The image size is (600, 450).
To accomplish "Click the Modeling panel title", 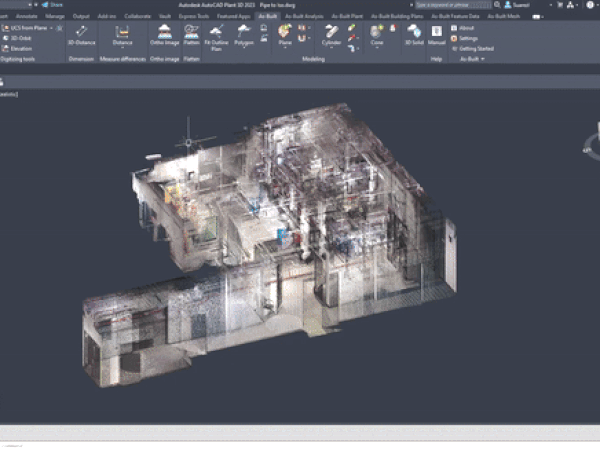I will coord(313,59).
